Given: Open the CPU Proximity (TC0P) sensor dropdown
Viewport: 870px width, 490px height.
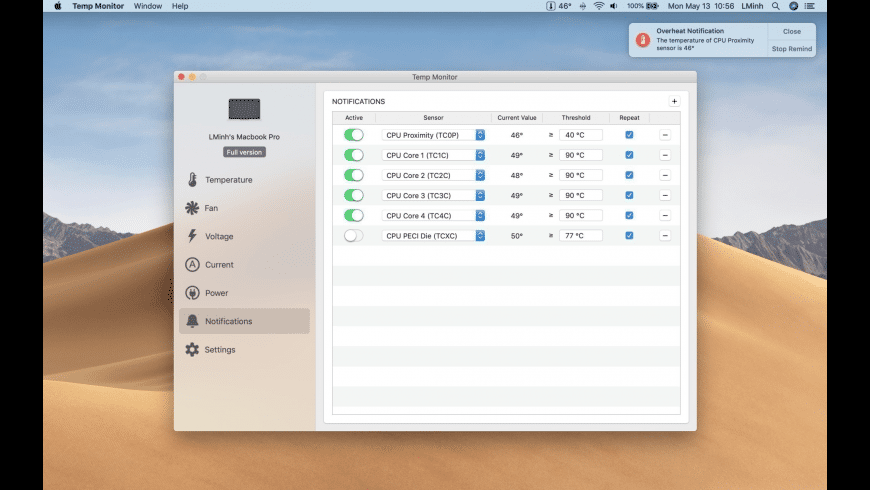Looking at the screenshot, I should 433,135.
